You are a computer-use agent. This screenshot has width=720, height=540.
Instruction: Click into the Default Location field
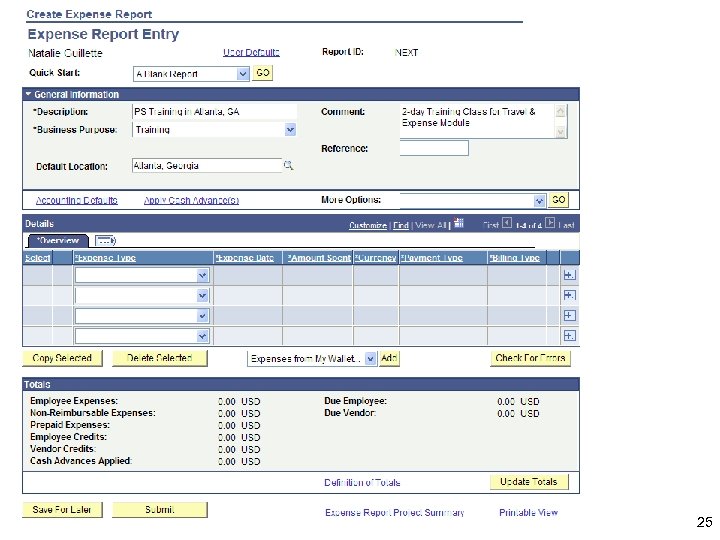(207, 165)
